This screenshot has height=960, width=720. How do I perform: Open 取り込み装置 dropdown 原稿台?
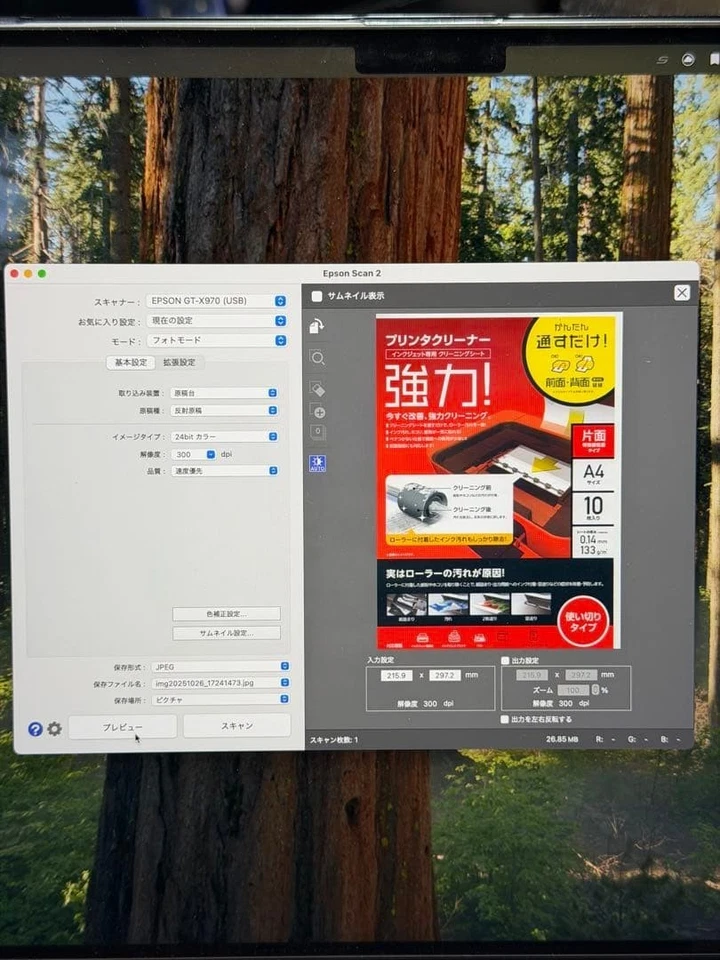pyautogui.click(x=224, y=393)
